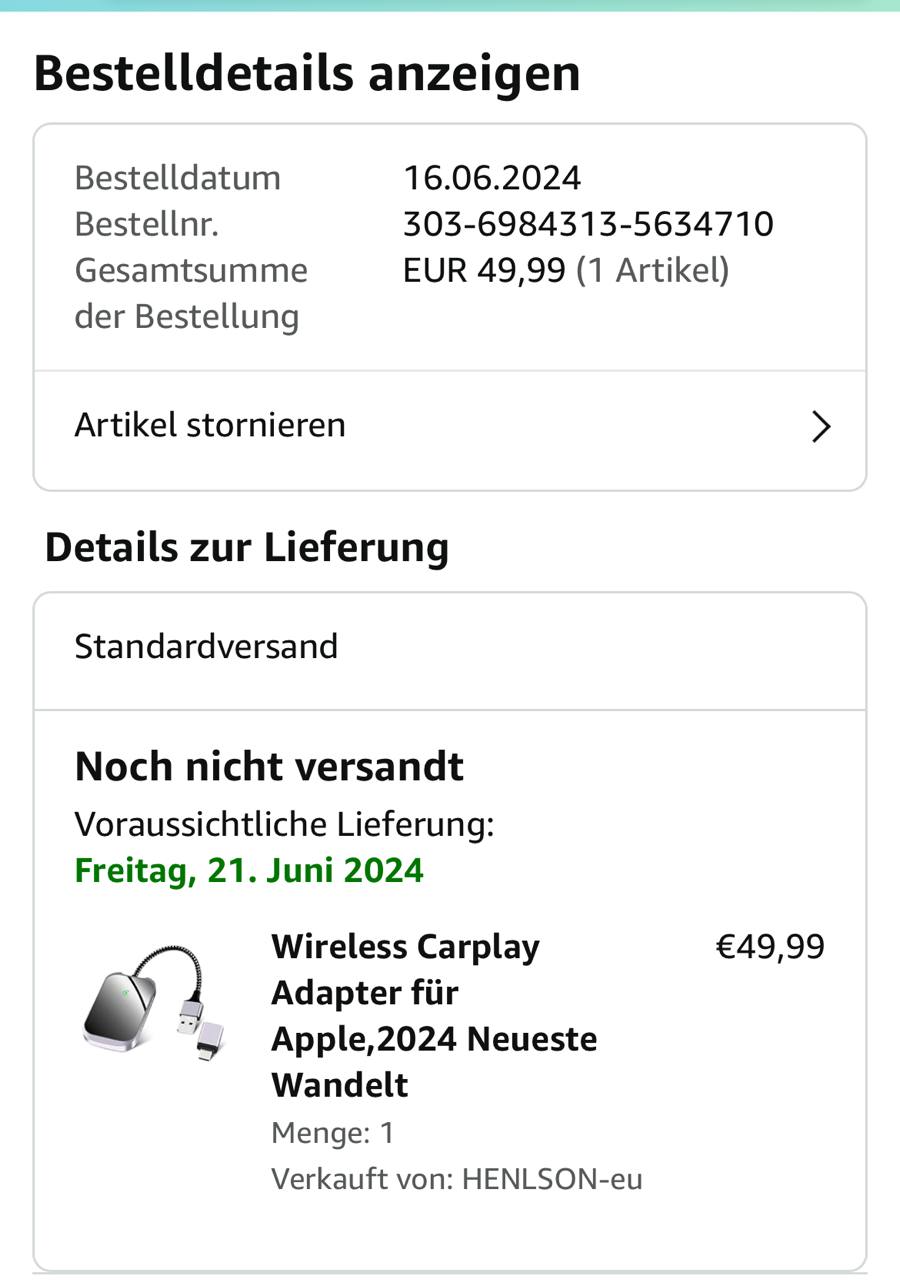Click the order date 16.06.2024
This screenshot has height=1280, width=900.
click(492, 178)
